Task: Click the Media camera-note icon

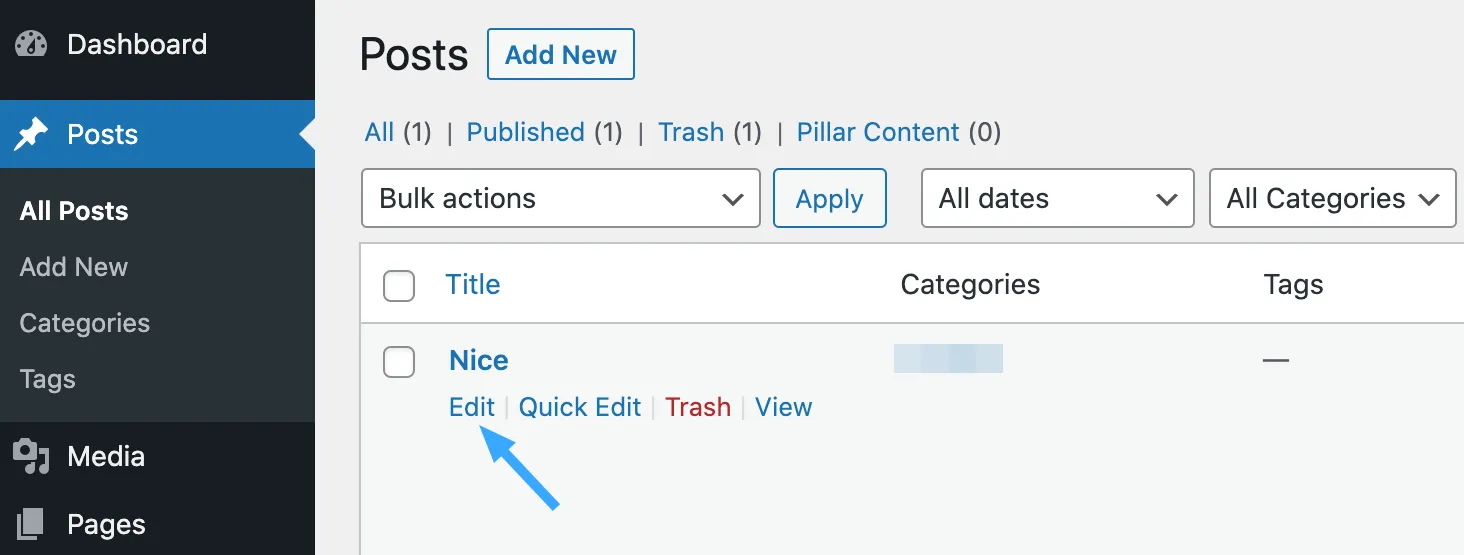Action: point(31,457)
